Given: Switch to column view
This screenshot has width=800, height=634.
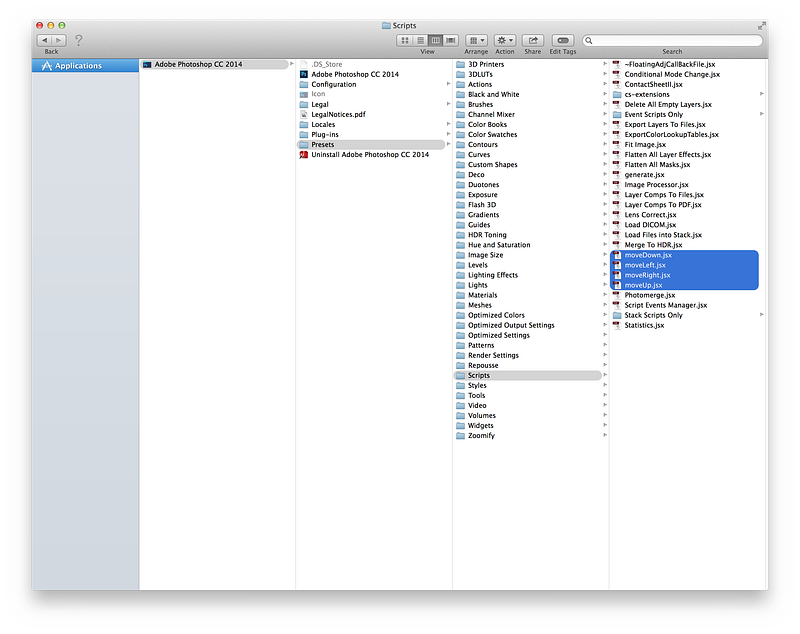Looking at the screenshot, I should click(435, 40).
